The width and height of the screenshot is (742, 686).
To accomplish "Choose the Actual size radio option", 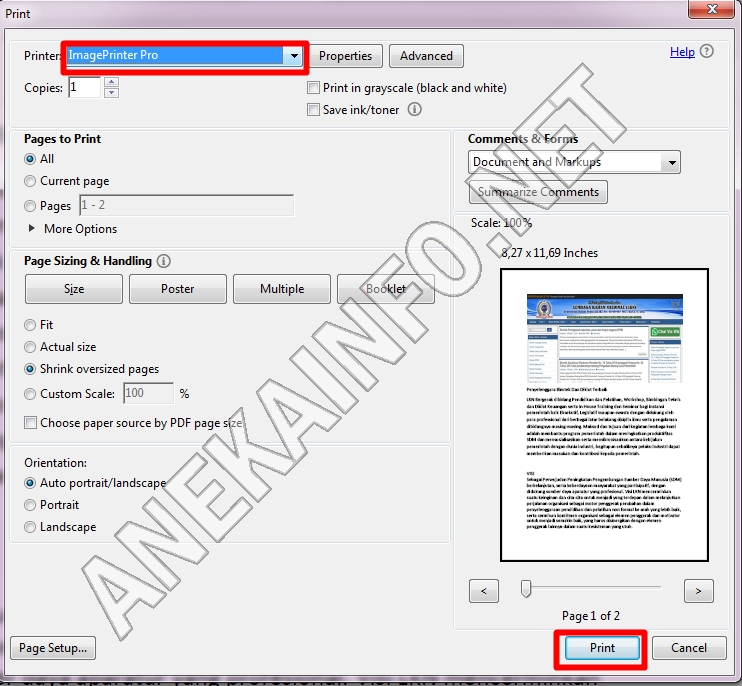I will click(30, 347).
